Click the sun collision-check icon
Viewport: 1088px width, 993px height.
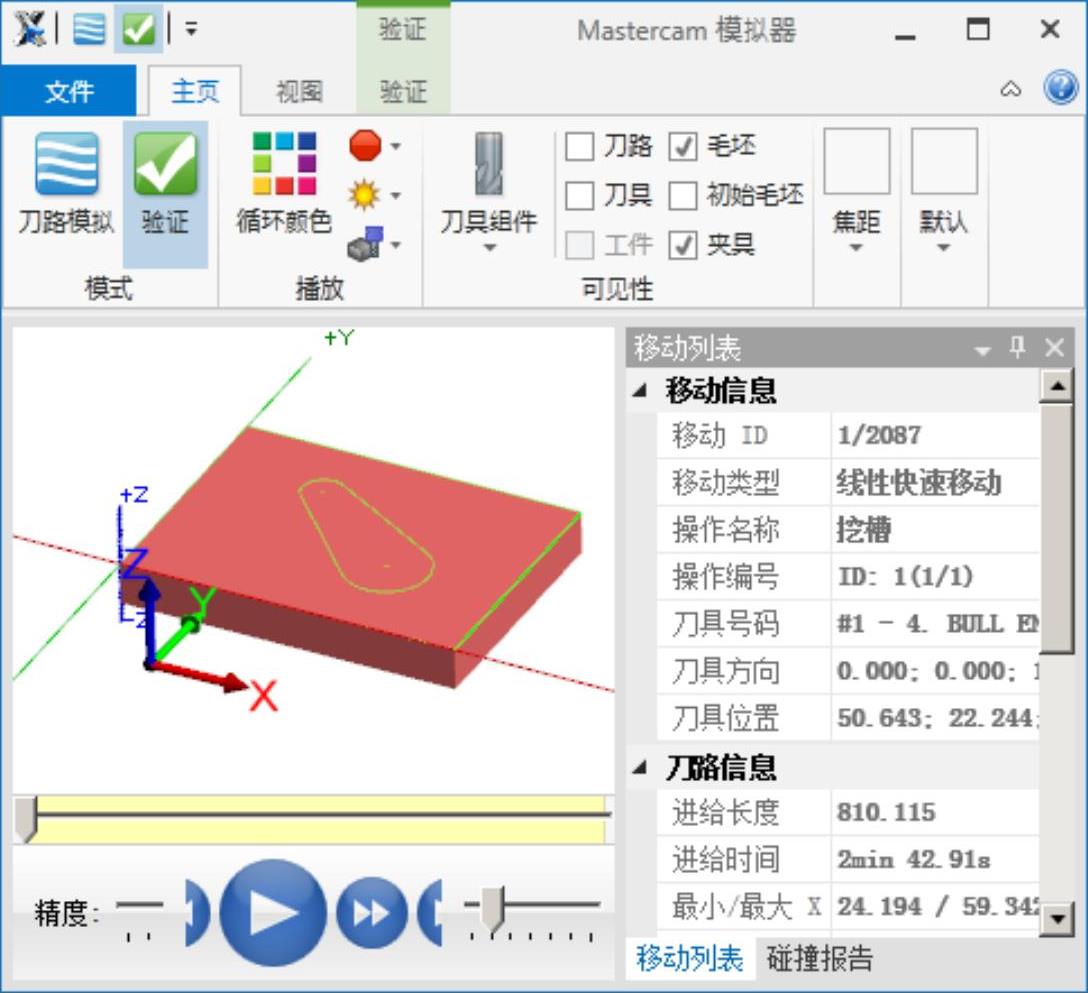[x=364, y=195]
